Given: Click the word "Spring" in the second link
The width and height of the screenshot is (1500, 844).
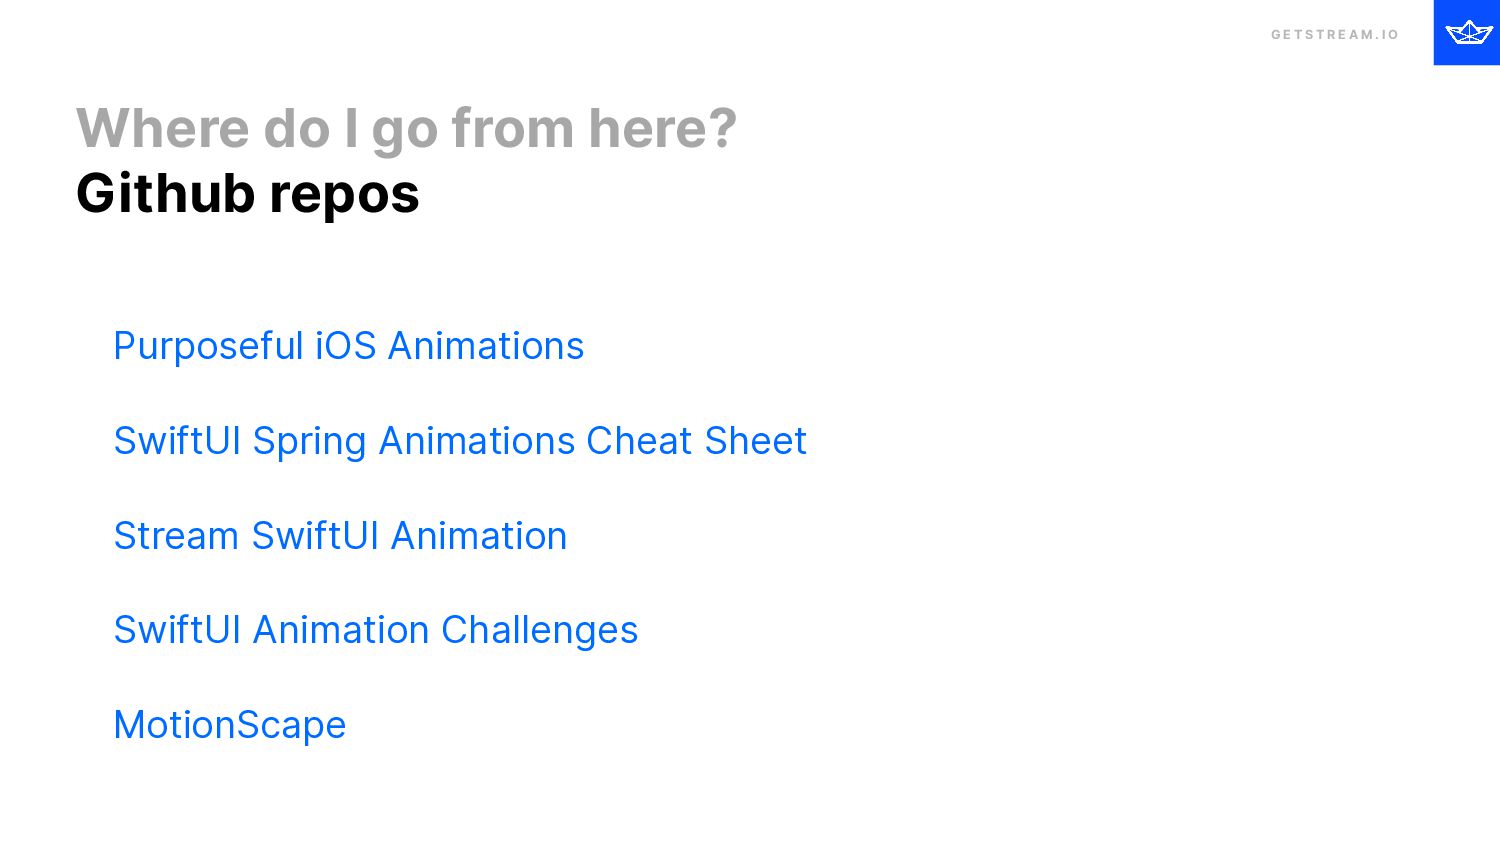Looking at the screenshot, I should coord(309,441).
